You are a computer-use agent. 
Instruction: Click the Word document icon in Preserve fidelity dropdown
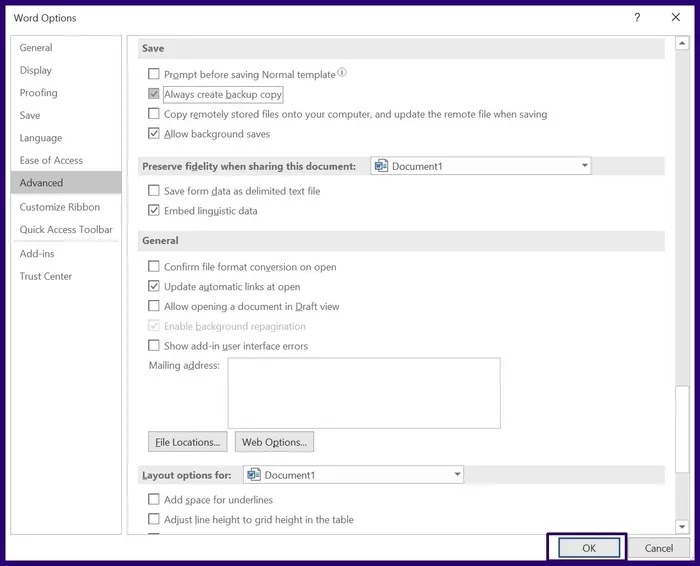click(381, 166)
